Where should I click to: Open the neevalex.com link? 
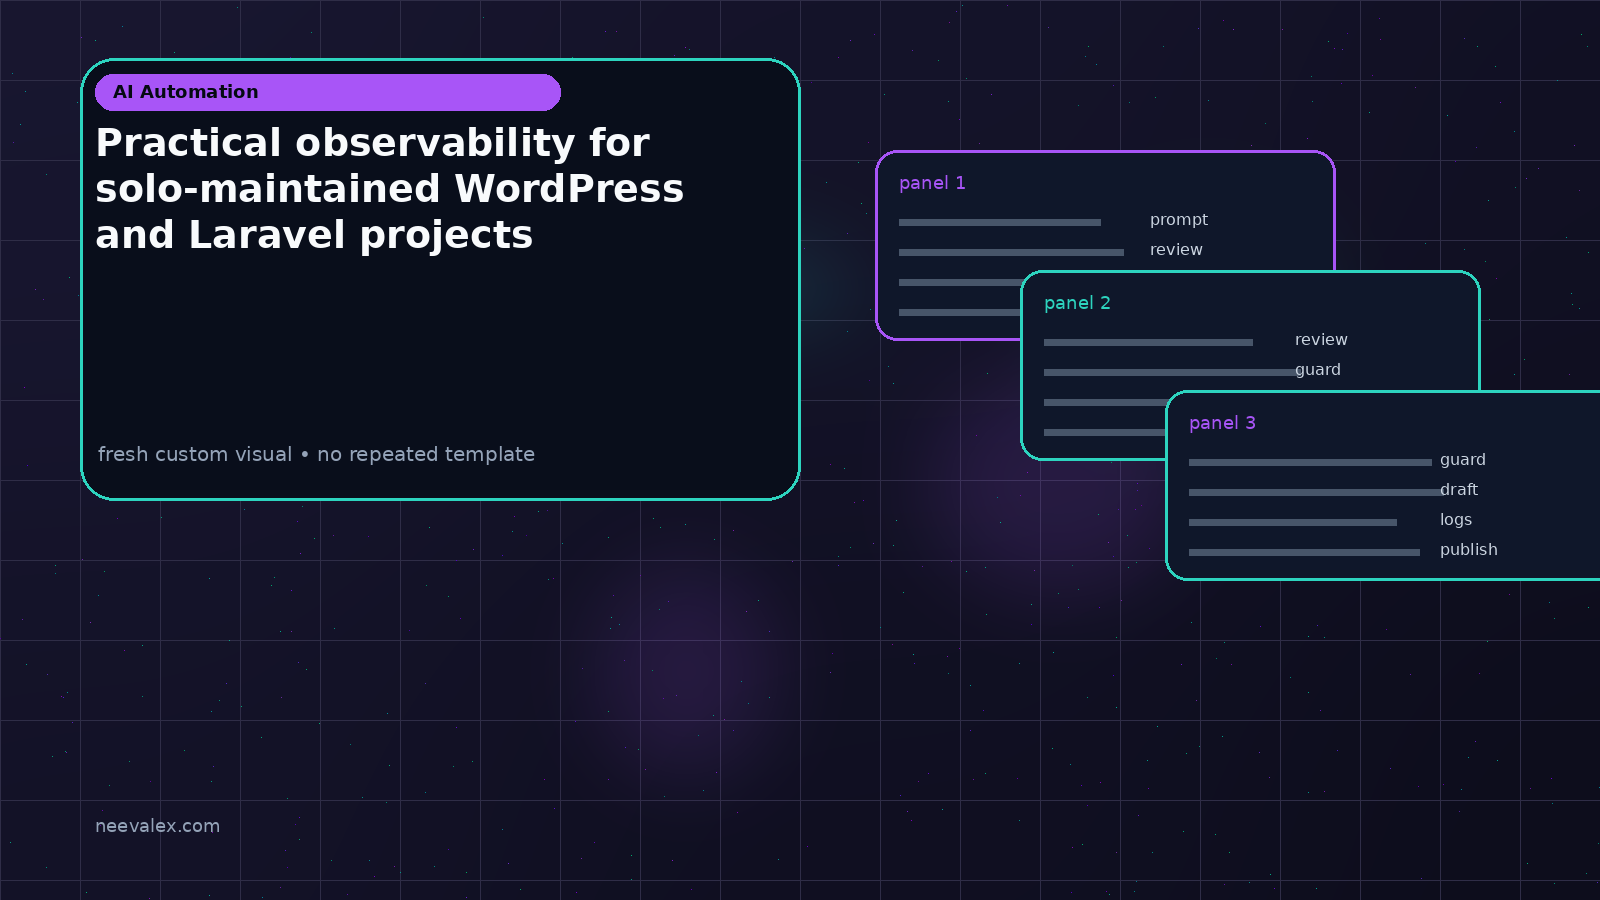click(x=157, y=826)
